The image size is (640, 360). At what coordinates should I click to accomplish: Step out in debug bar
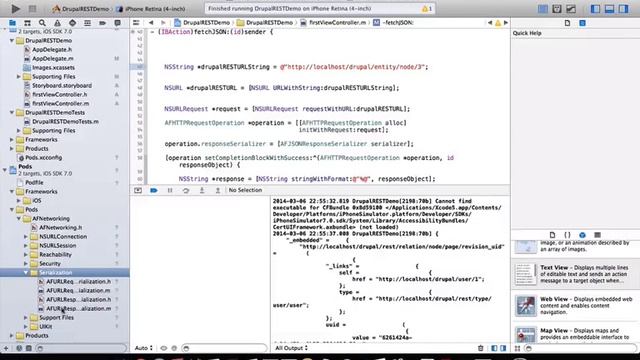click(218, 190)
